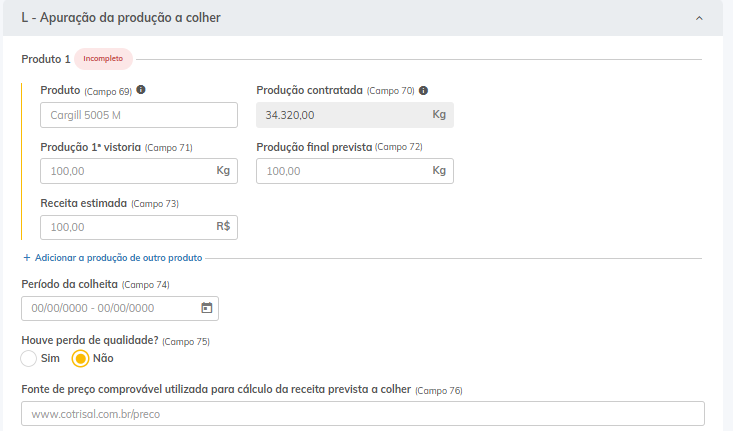The image size is (733, 431).
Task: Focus the Produto field showing Cargill 5005 M
Action: (x=138, y=115)
